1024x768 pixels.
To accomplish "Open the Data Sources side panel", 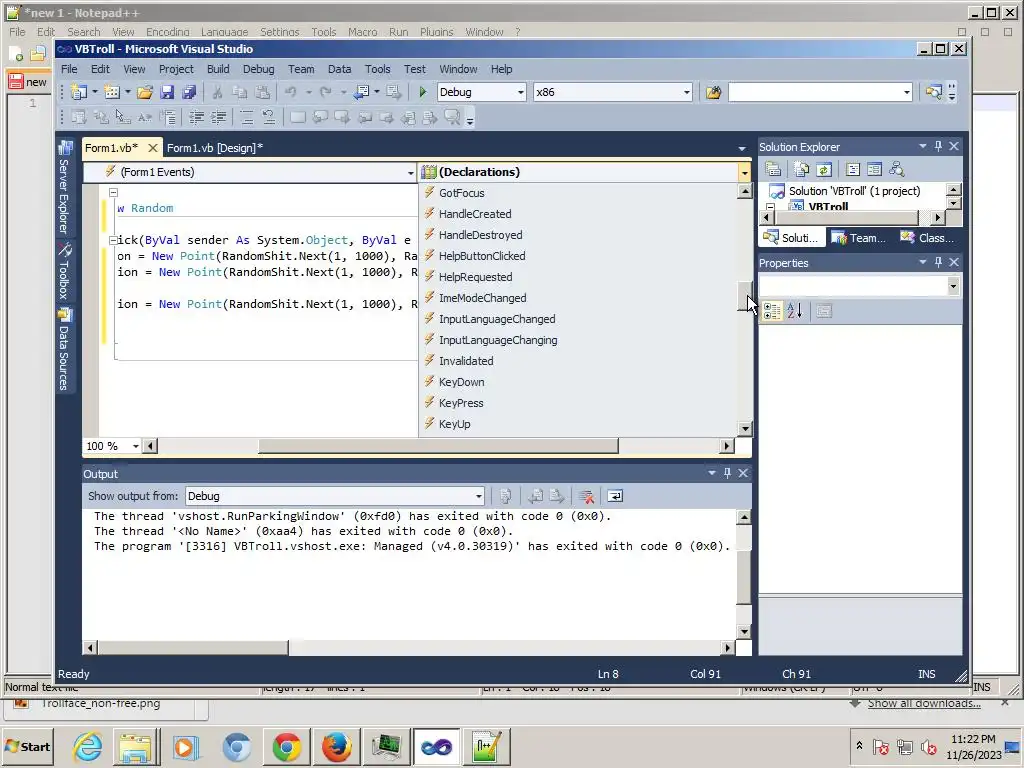I will pyautogui.click(x=65, y=349).
